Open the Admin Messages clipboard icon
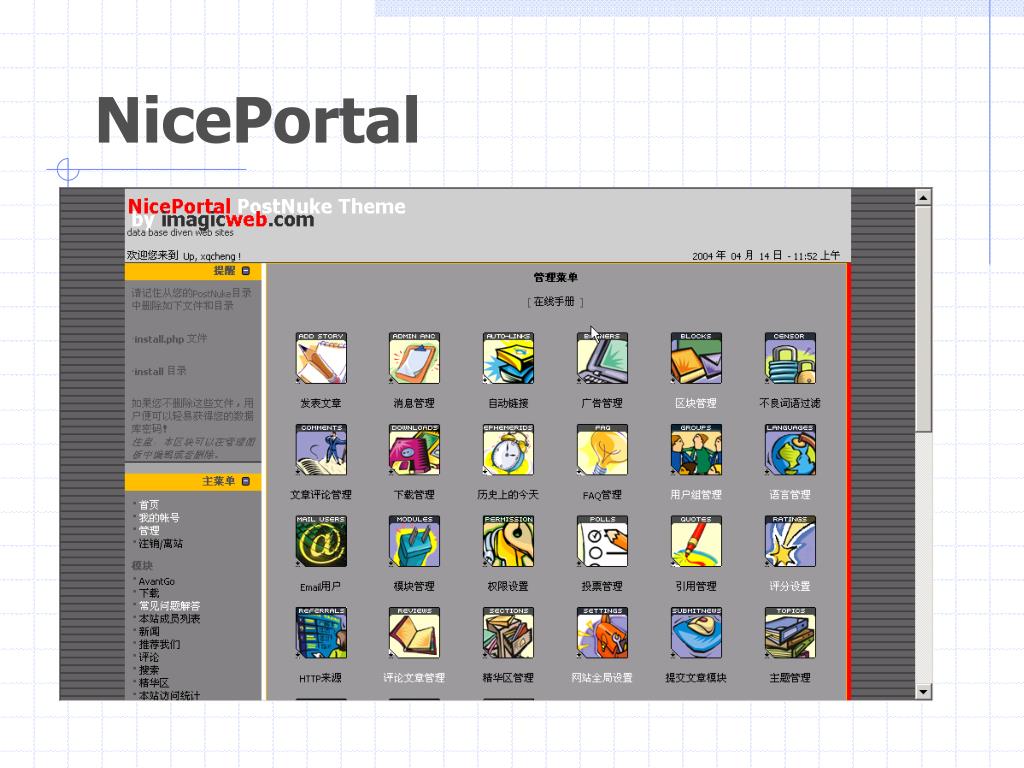 (x=414, y=358)
